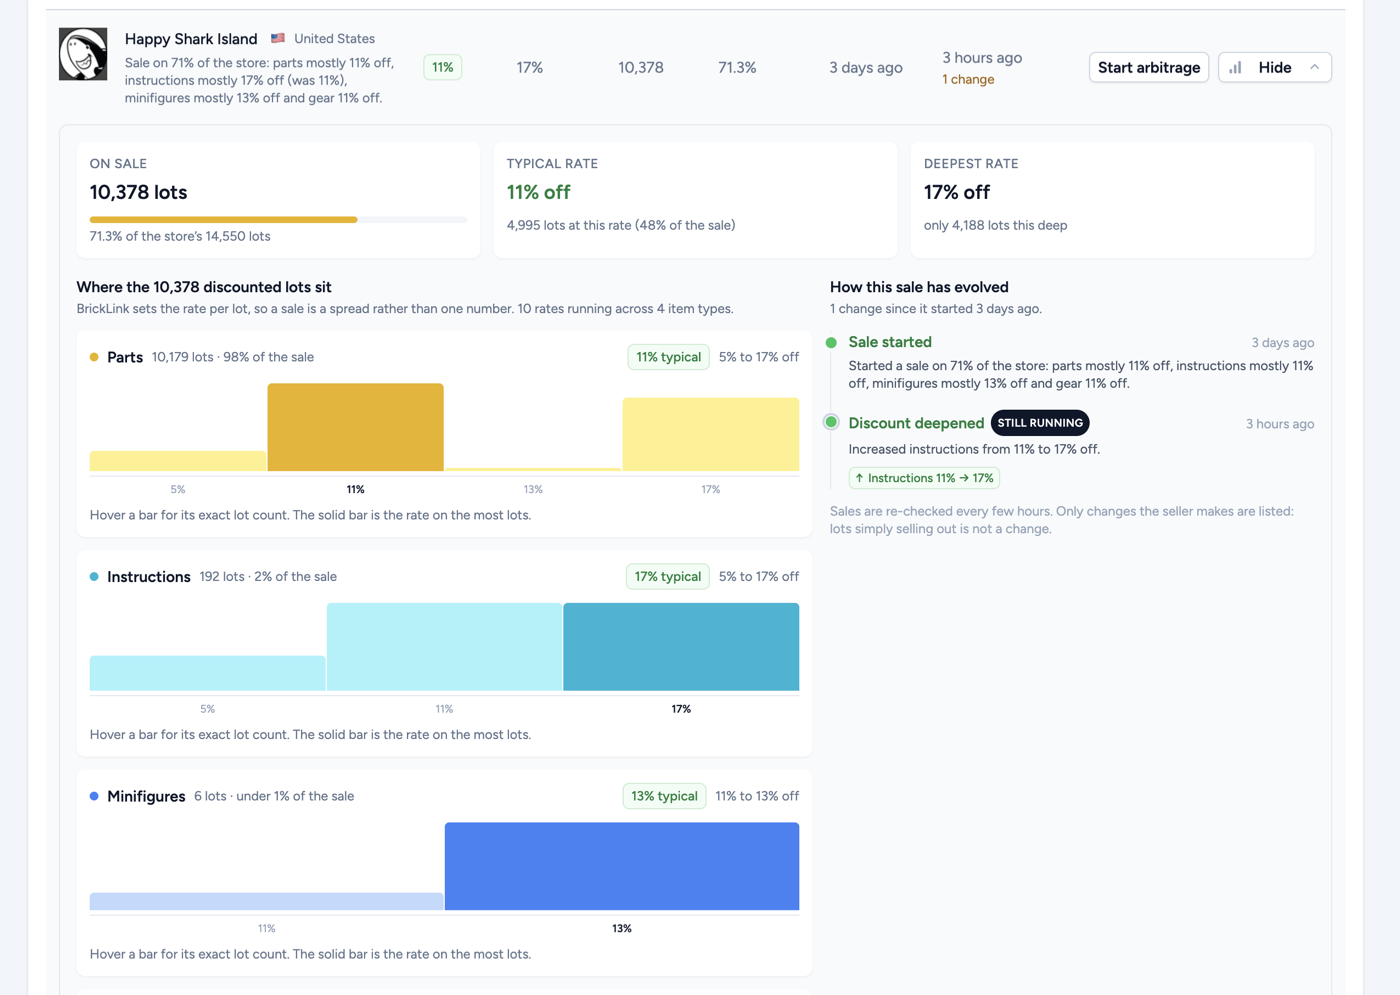Viewport: 1400px width, 995px height.
Task: Click the '17%' header cell
Action: [530, 68]
